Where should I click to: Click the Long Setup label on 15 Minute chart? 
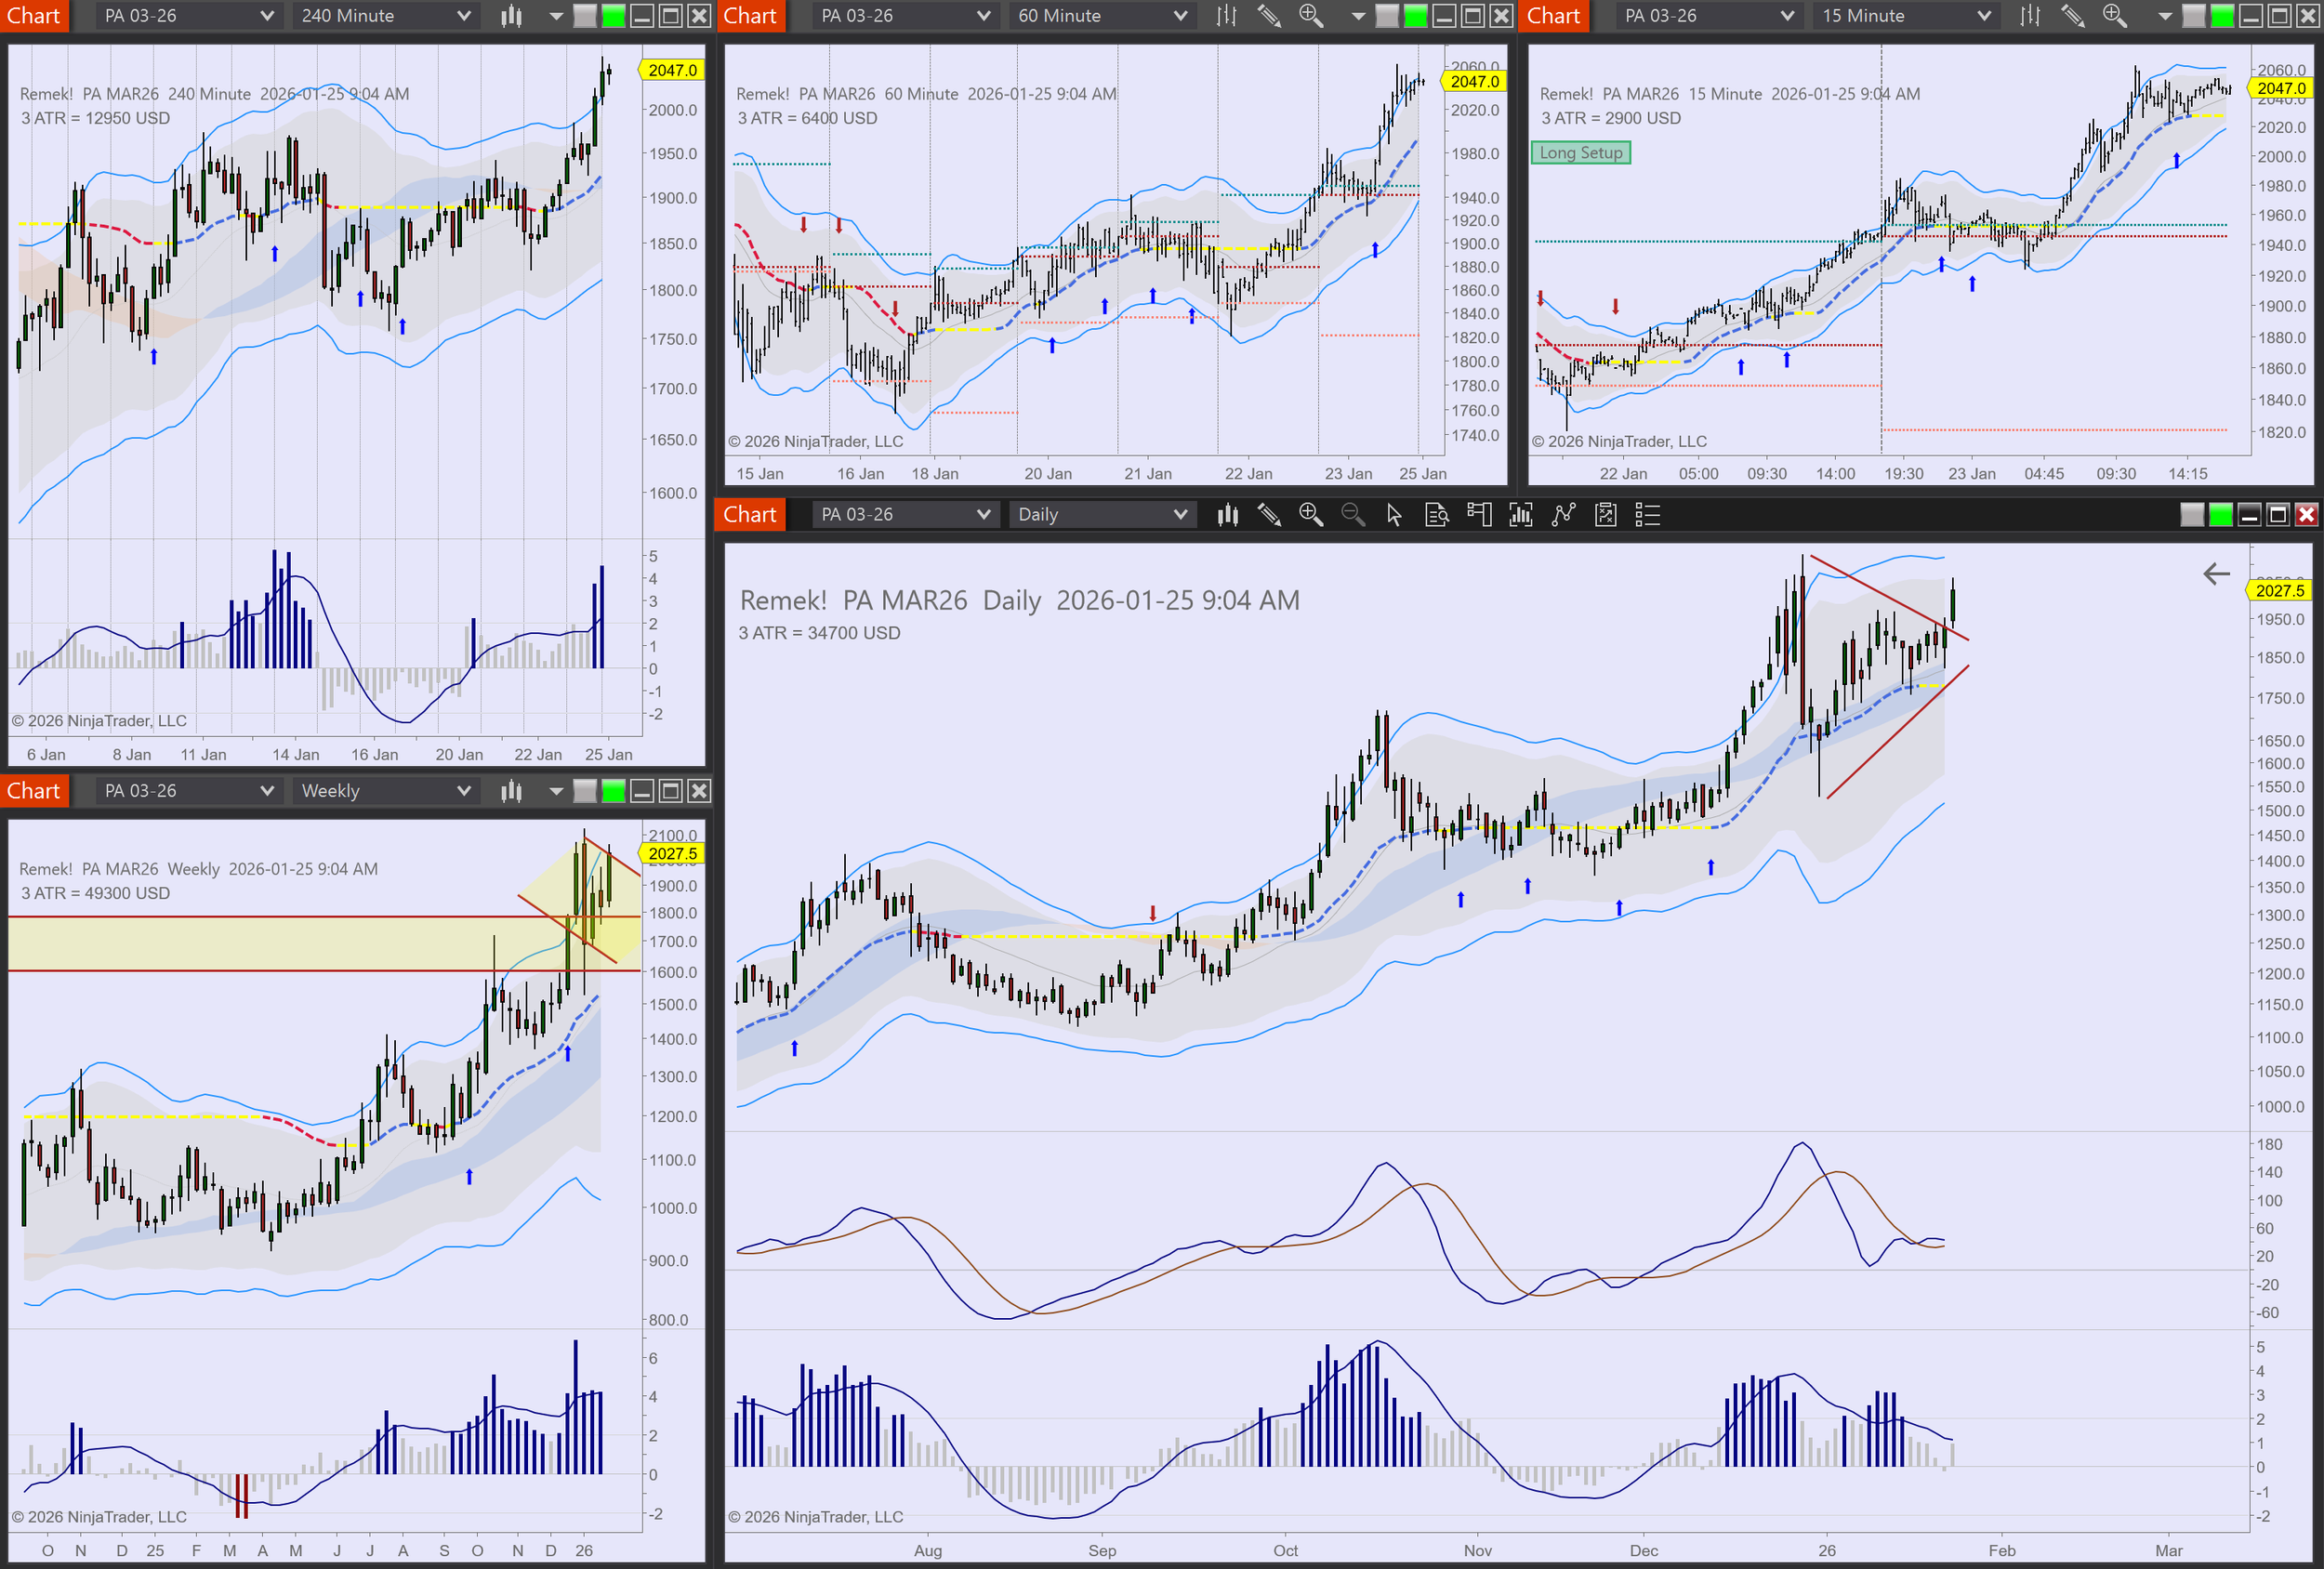(x=1580, y=153)
